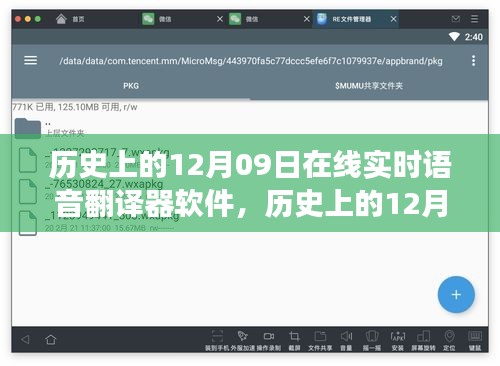Image resolution: width=500 pixels, height=366 pixels.
Task: Trigger 摇一摇 shake
Action: coord(372,340)
